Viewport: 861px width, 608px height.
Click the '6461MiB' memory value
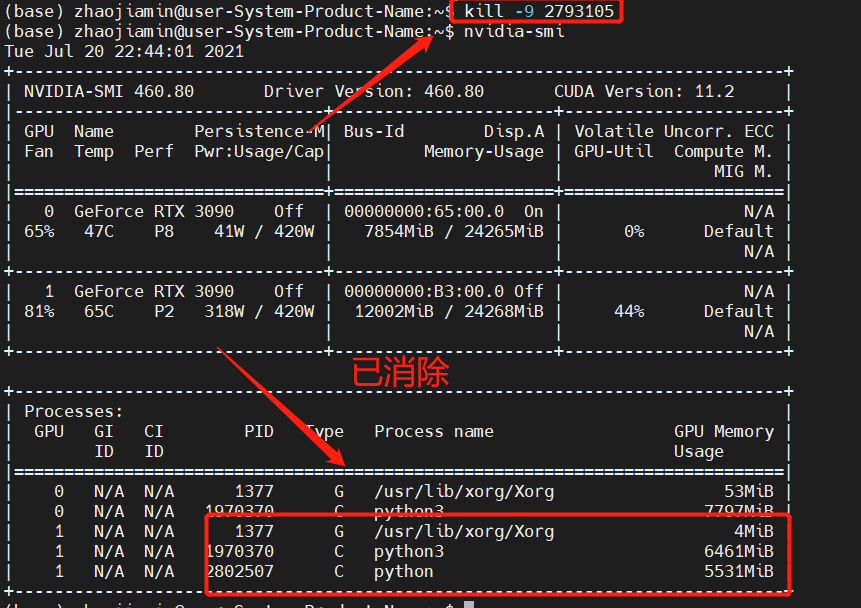click(x=739, y=551)
